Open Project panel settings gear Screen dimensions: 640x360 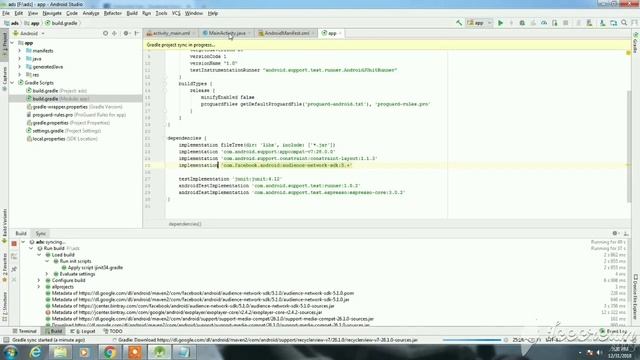[x=126, y=33]
